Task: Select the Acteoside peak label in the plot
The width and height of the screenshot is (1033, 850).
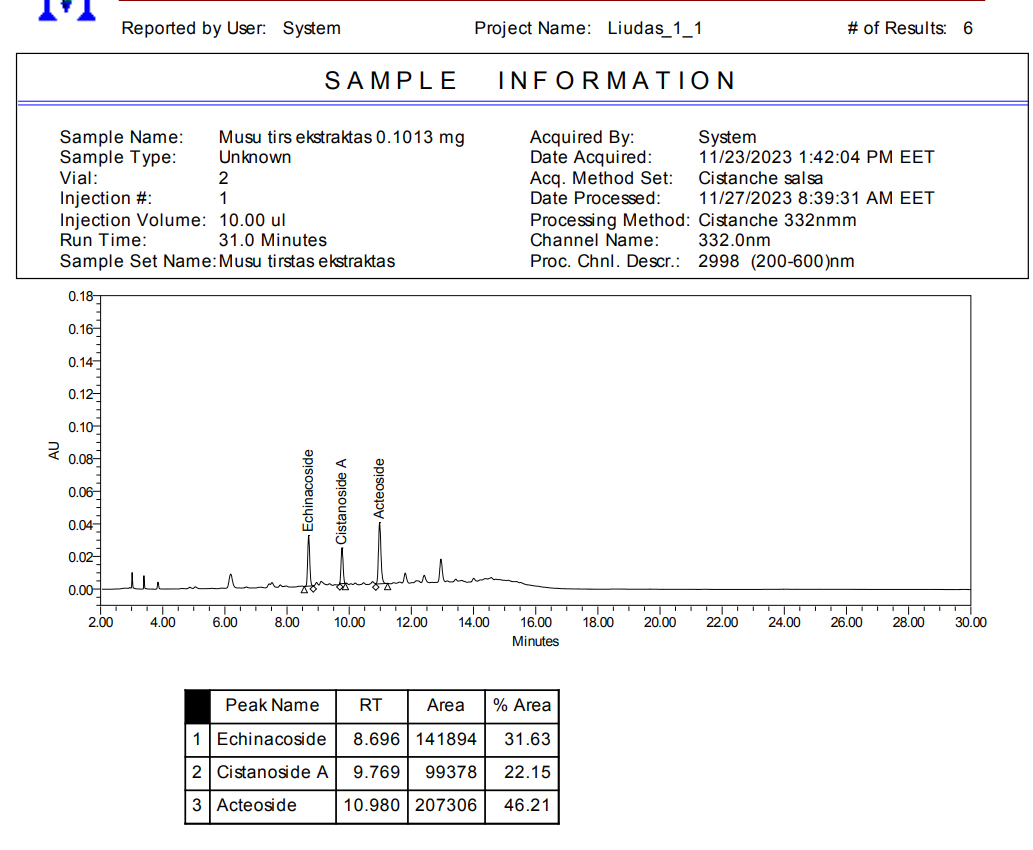Action: pos(379,488)
